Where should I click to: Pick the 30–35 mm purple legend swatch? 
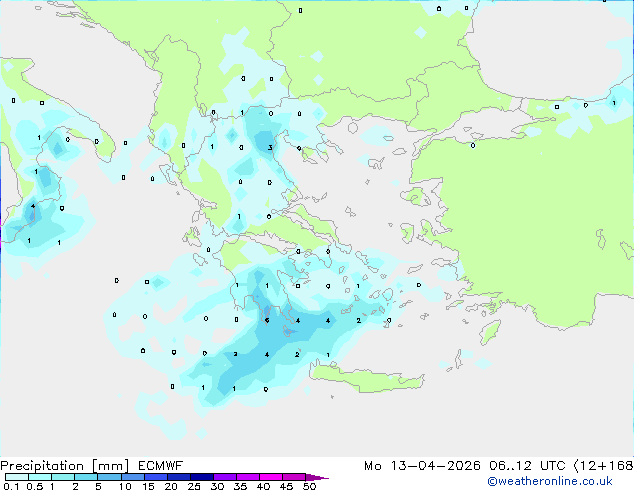[x=225, y=477]
